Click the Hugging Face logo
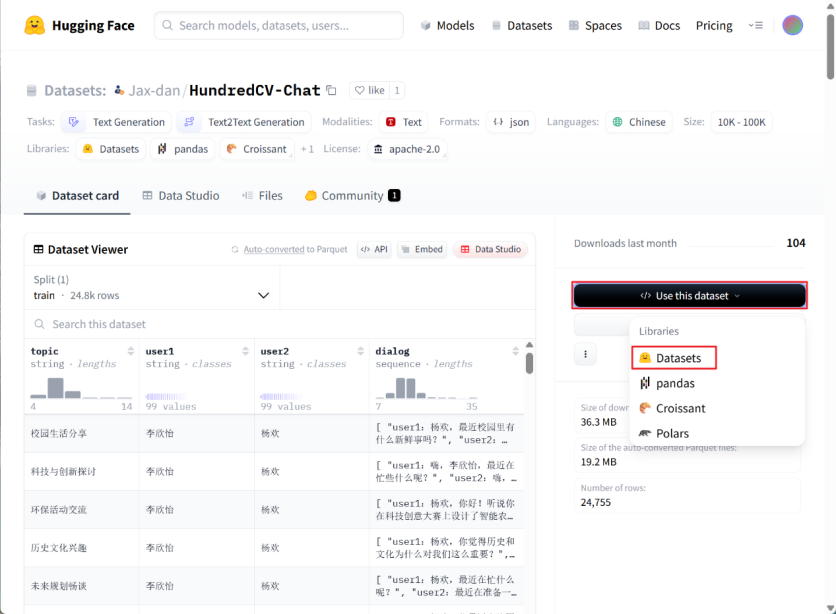Screen dimensions: 836x614 pos(79,26)
